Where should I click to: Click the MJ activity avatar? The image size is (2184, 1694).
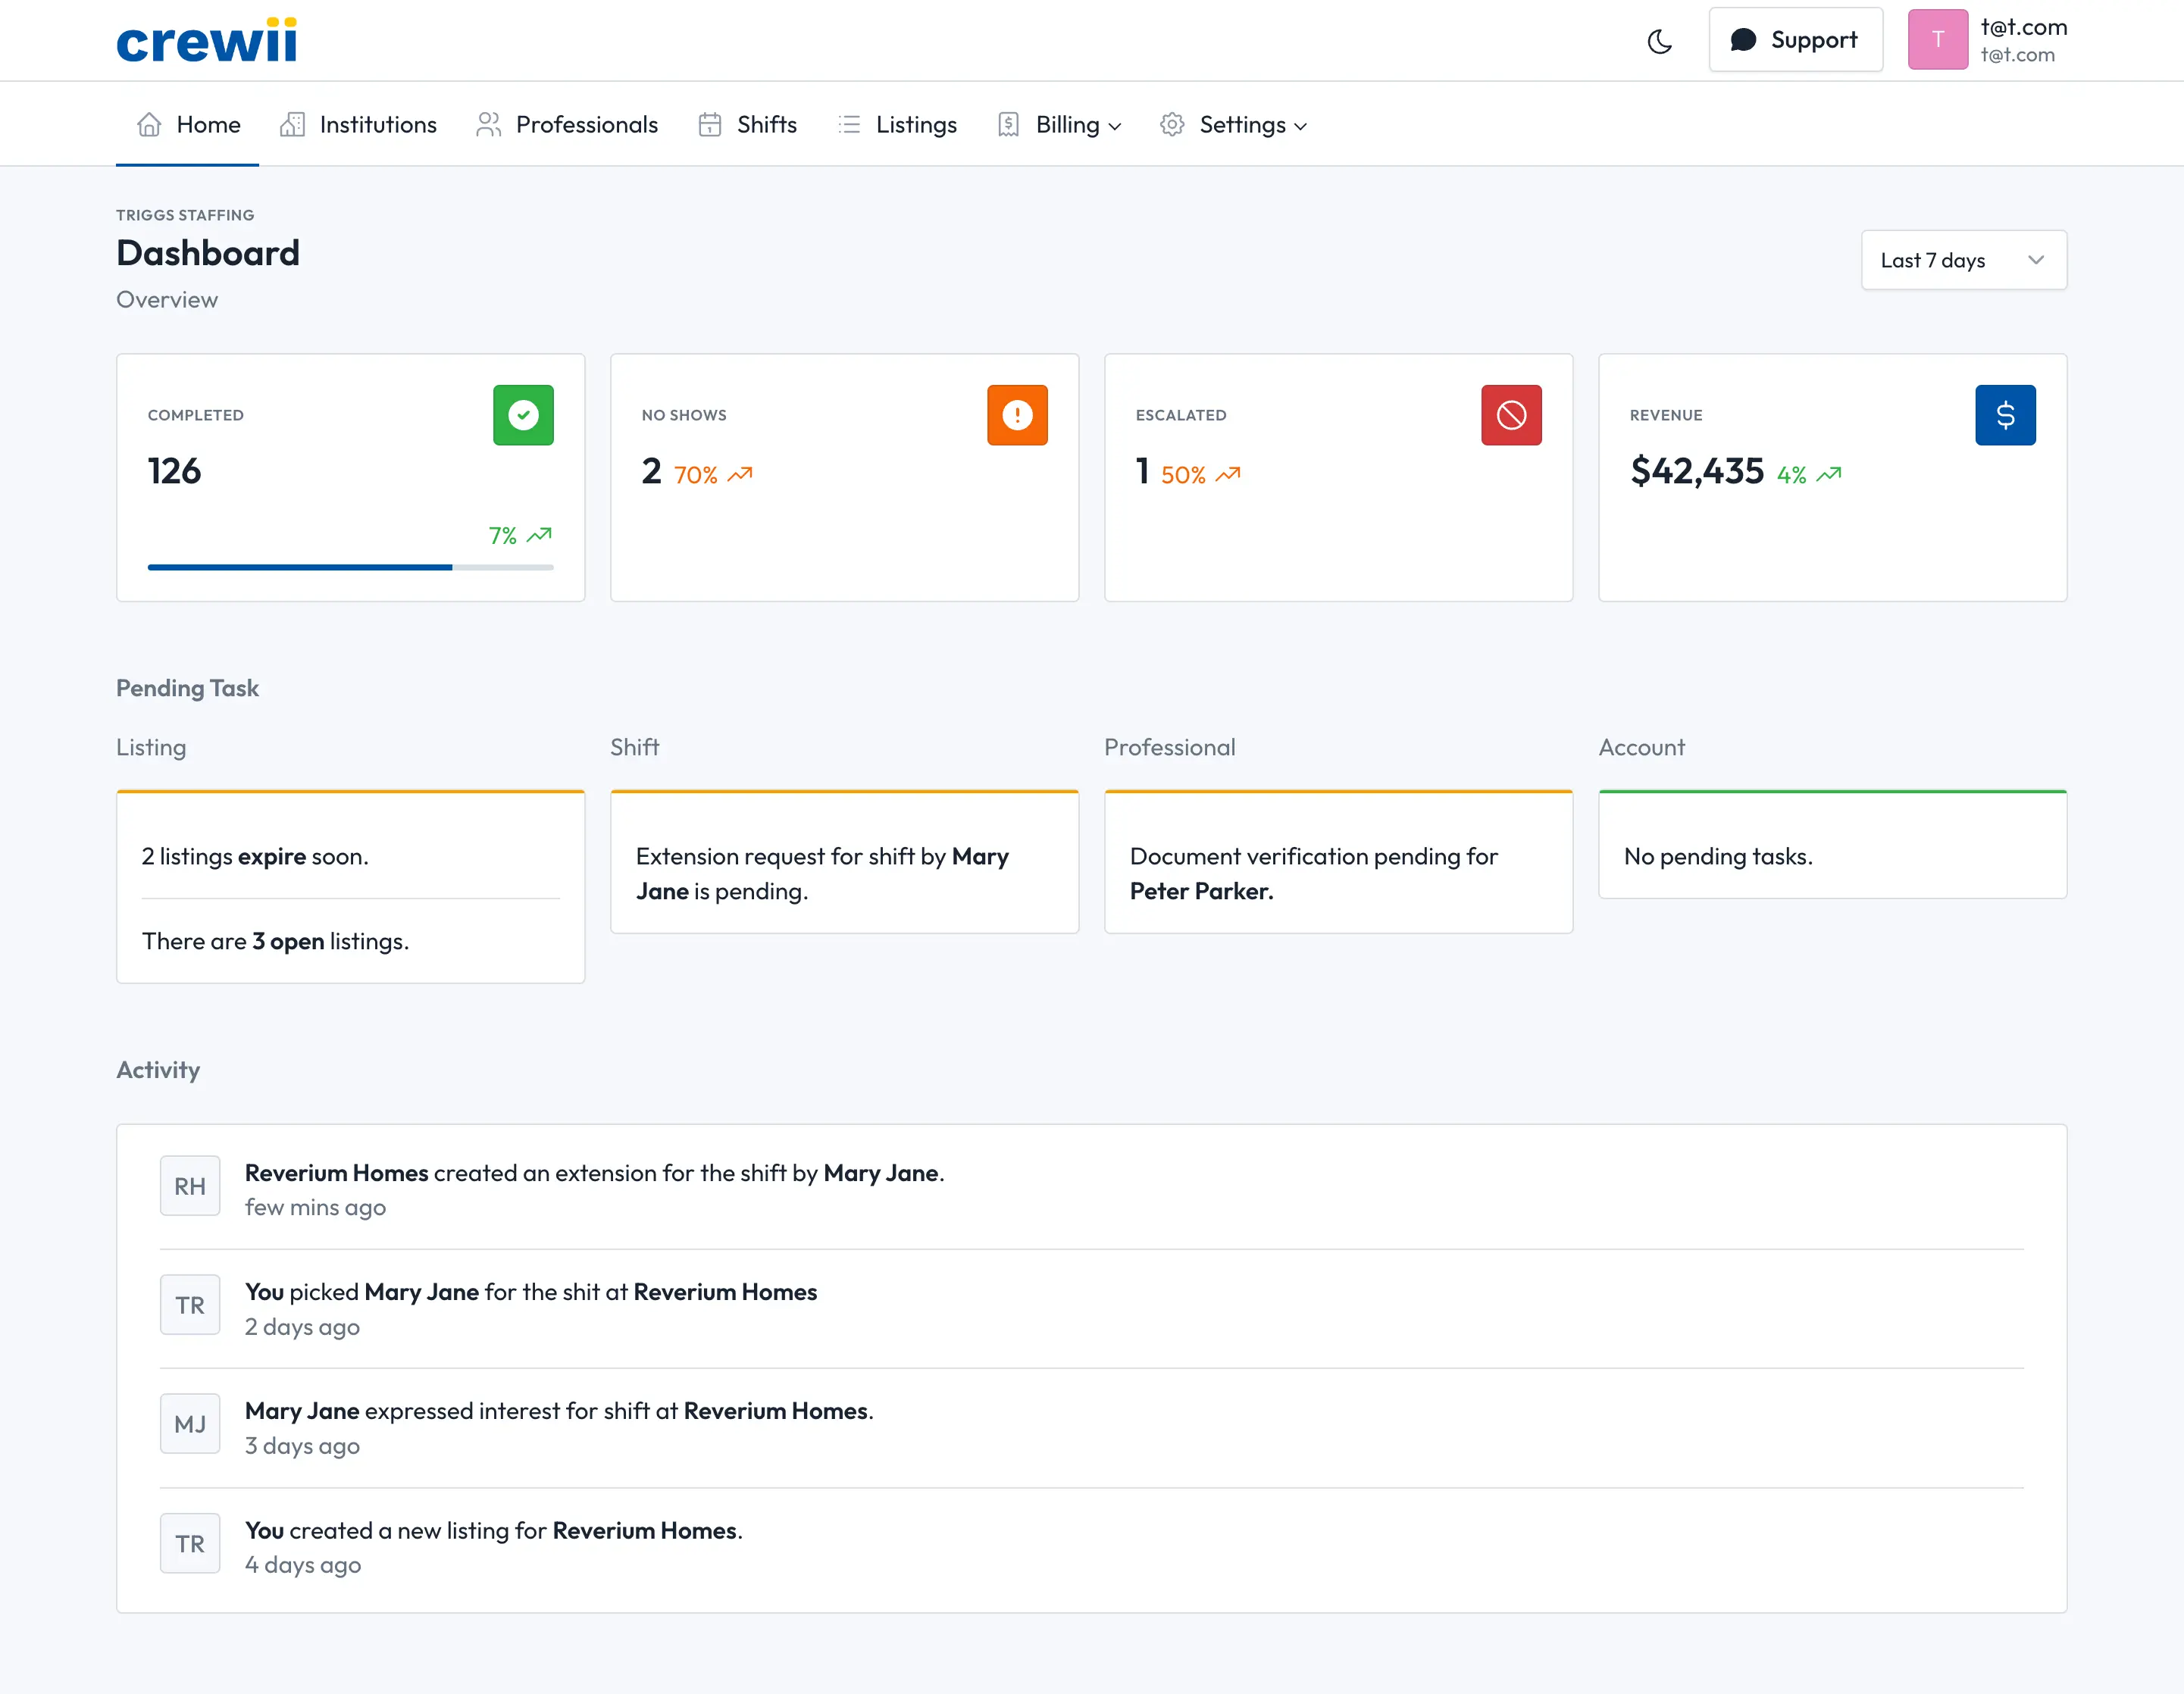[x=190, y=1424]
